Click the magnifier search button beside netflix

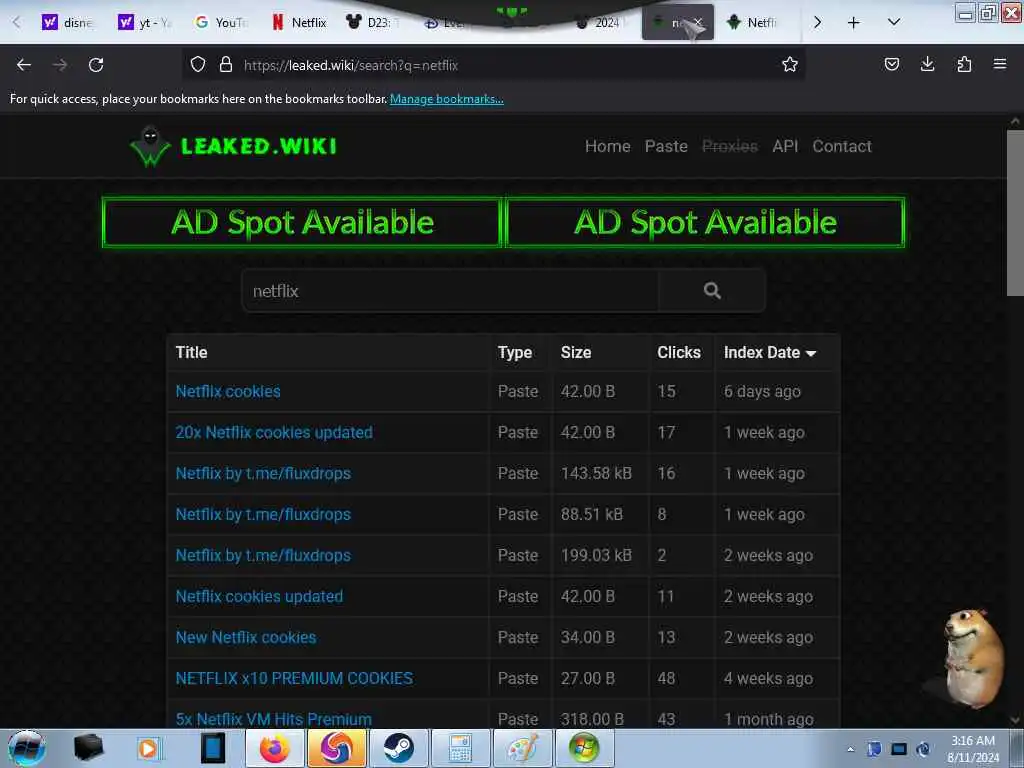[712, 291]
